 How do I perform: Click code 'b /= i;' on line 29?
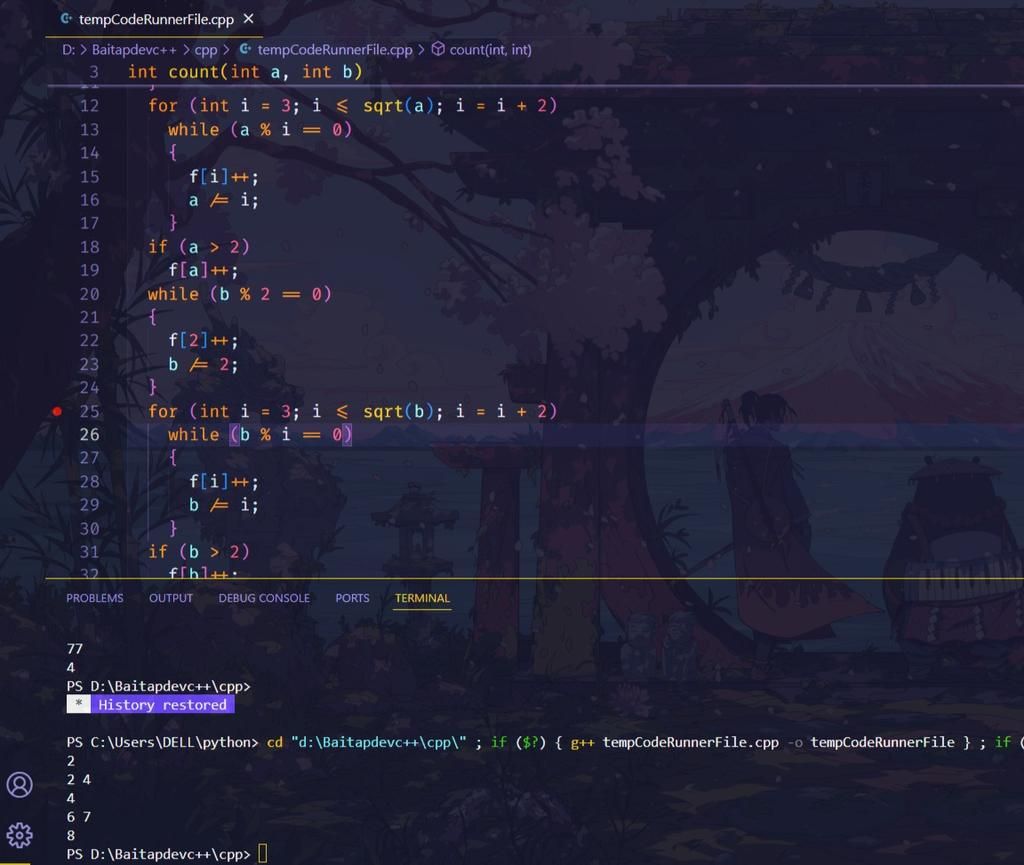coord(223,505)
